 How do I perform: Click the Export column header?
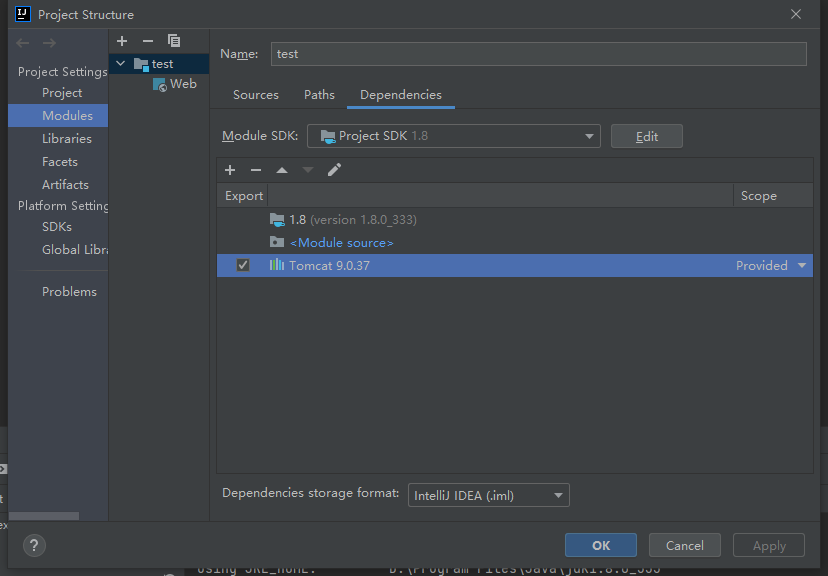(243, 196)
